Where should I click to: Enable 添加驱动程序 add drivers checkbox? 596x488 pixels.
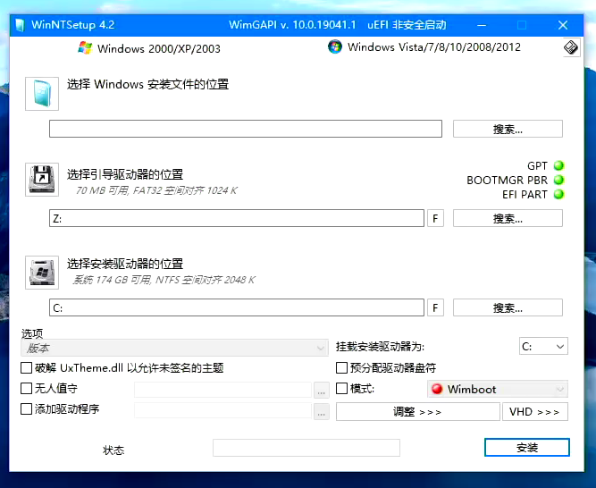pyautogui.click(x=26, y=409)
